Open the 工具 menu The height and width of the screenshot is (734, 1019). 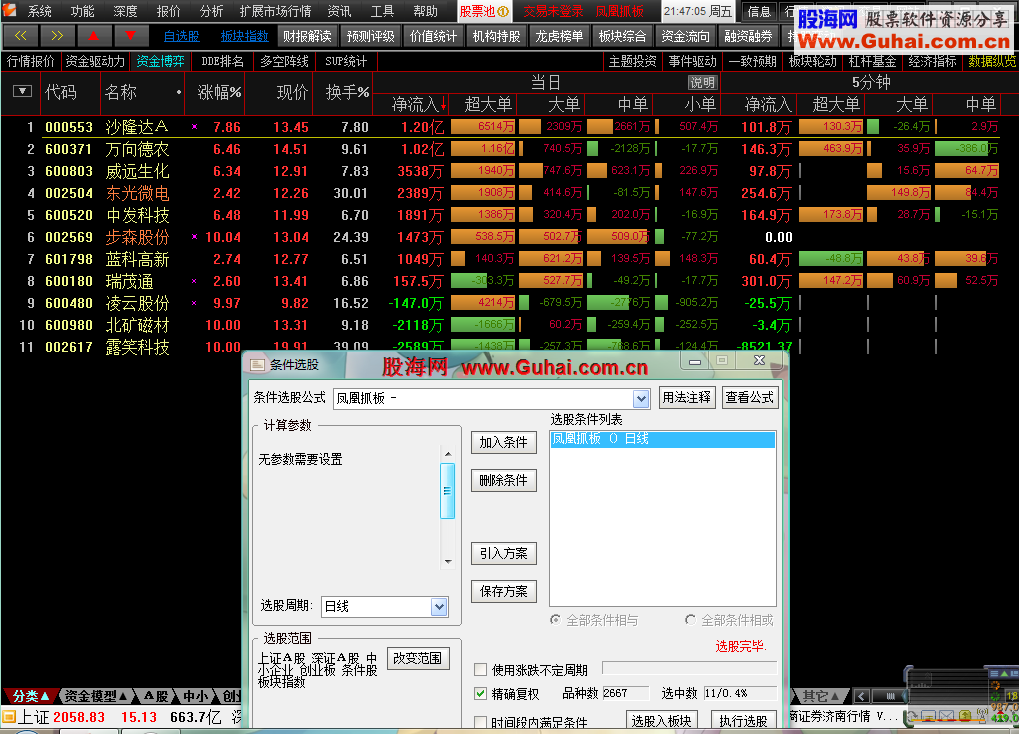pos(382,11)
